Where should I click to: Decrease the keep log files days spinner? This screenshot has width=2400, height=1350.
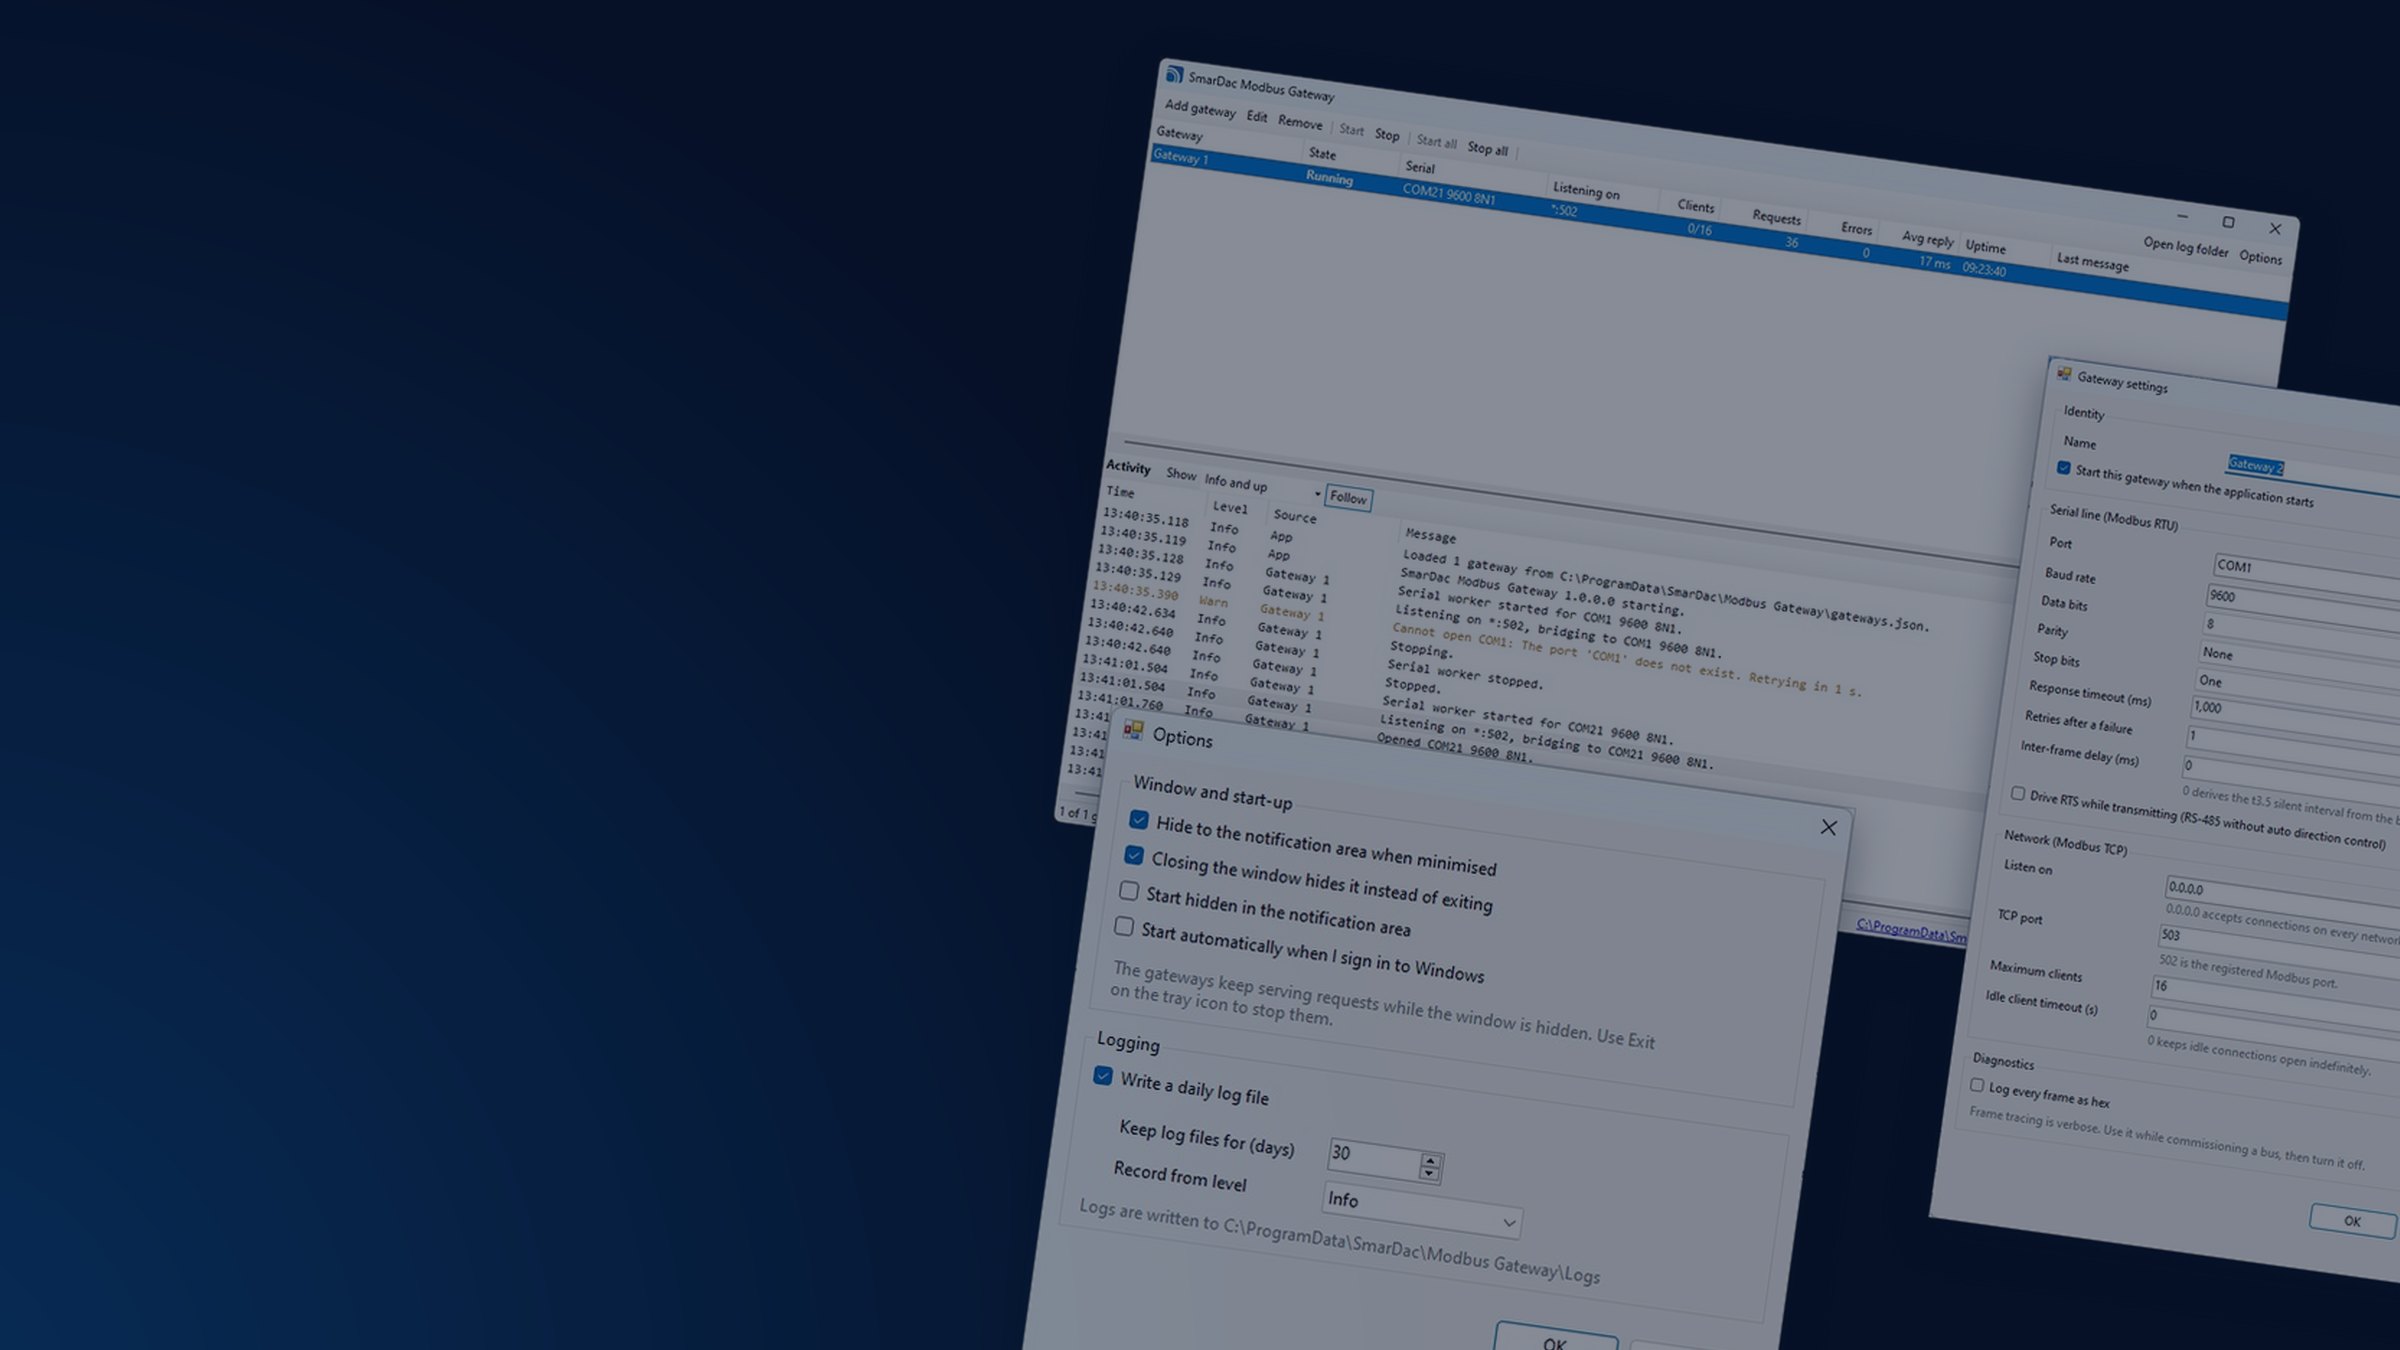click(1429, 1174)
